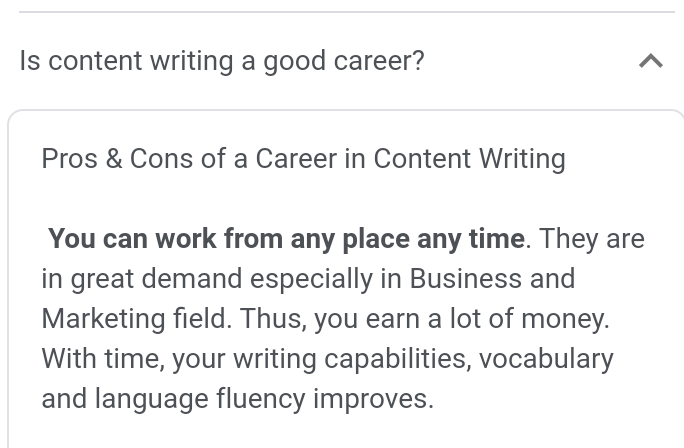
Task: Click the word 'career?' in the question
Action: pos(379,61)
